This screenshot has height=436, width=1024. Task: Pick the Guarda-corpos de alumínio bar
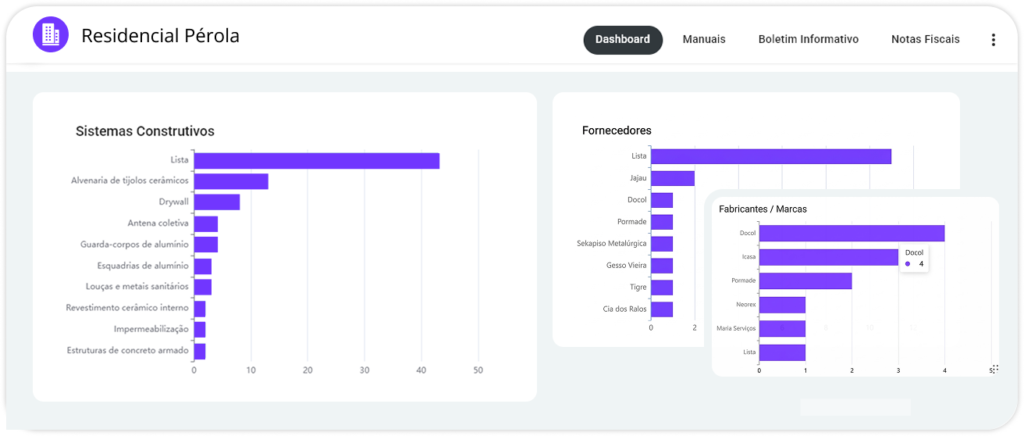click(x=206, y=244)
